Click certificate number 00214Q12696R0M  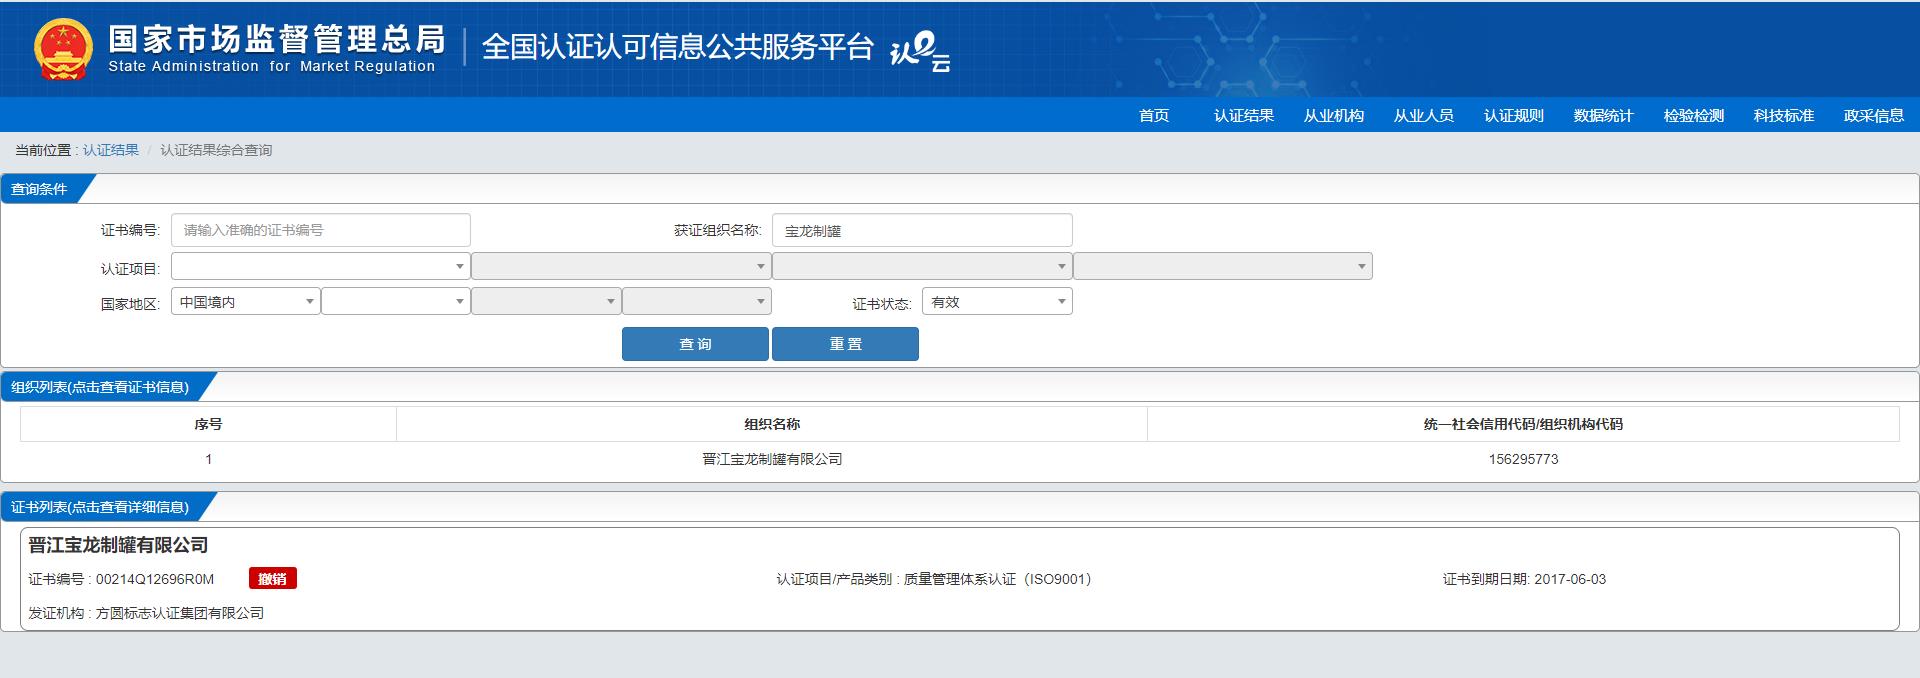[155, 579]
